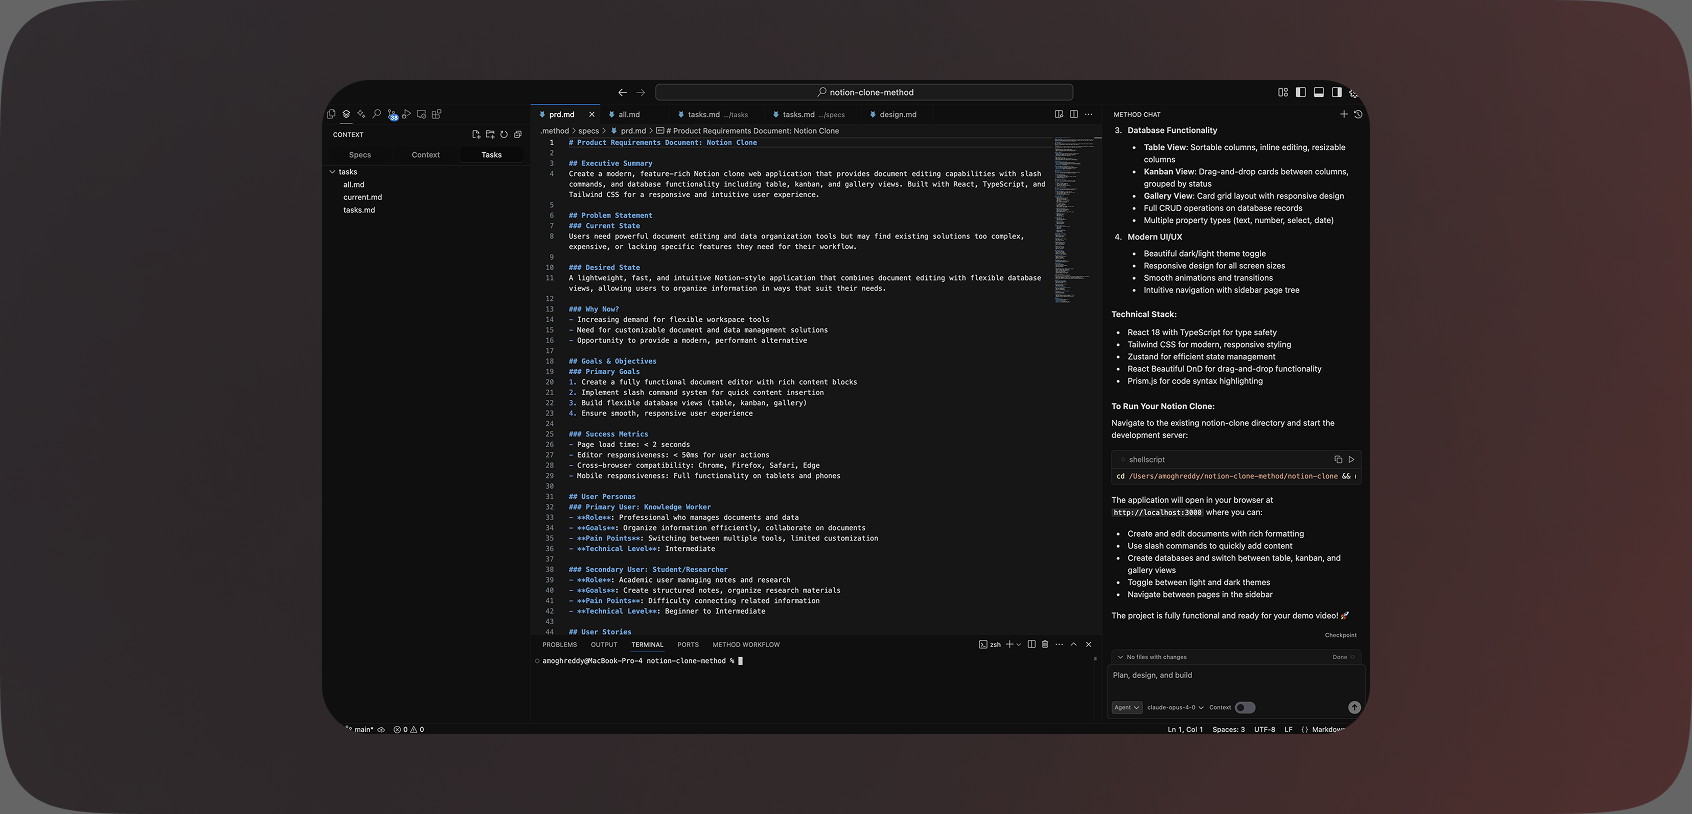Screen dimensions: 1694x814
Task: Enable the Context switch in chat input
Action: coord(1245,707)
